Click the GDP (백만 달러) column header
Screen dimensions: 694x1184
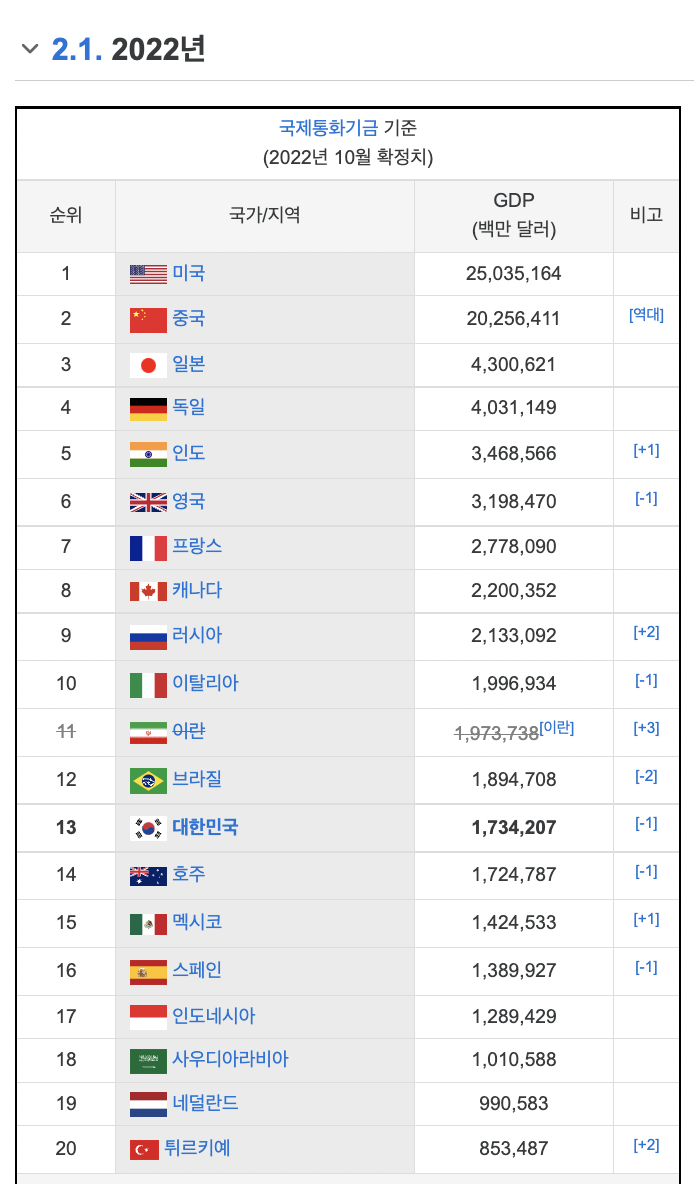pyautogui.click(x=513, y=214)
